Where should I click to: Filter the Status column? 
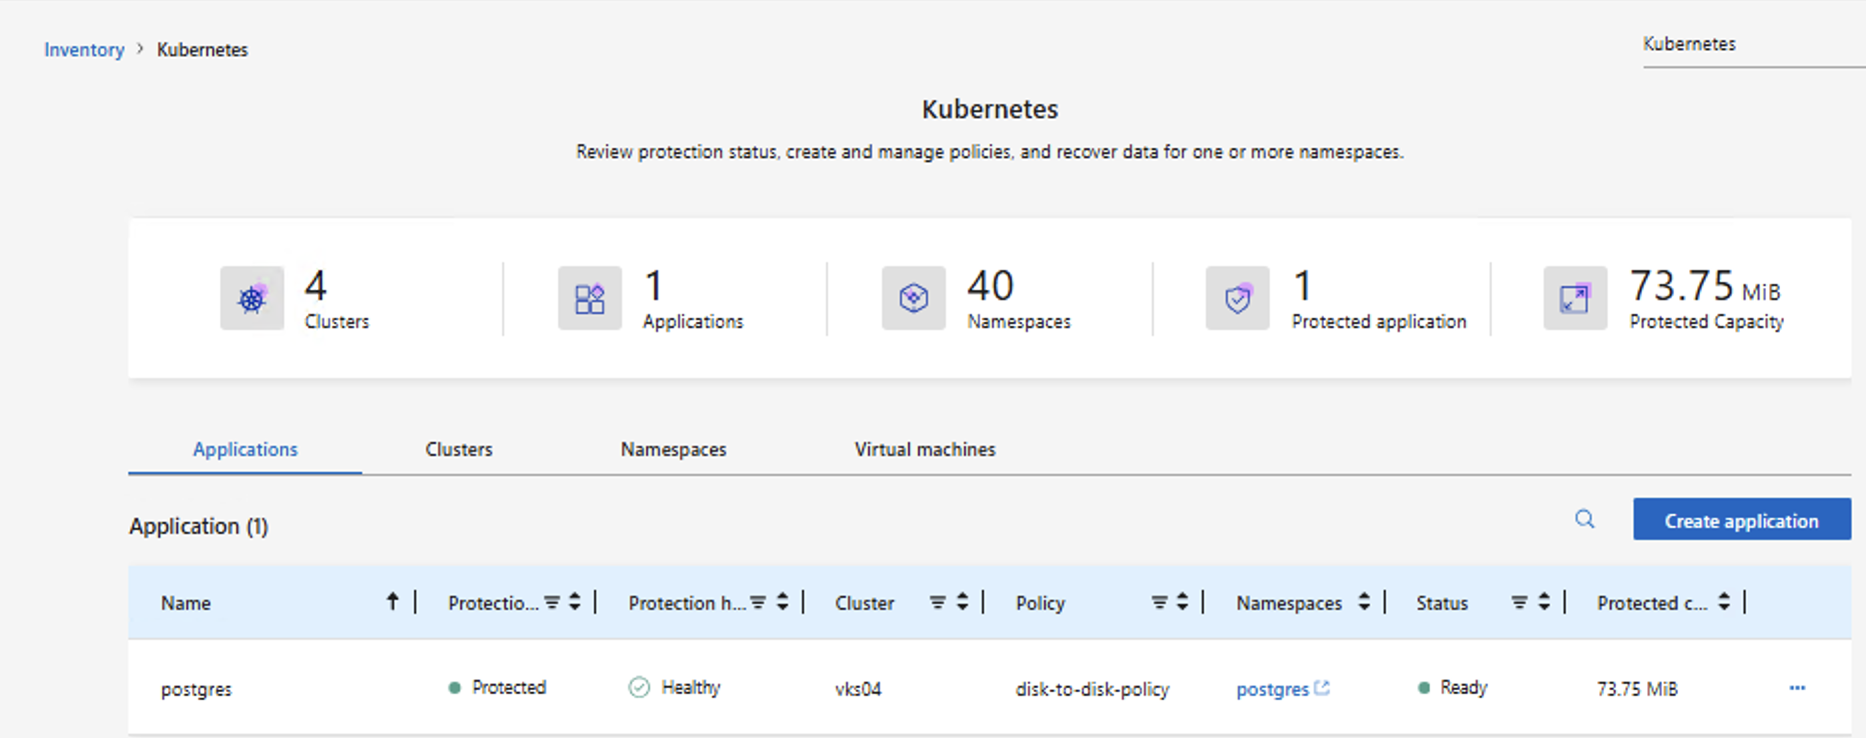click(x=1520, y=602)
